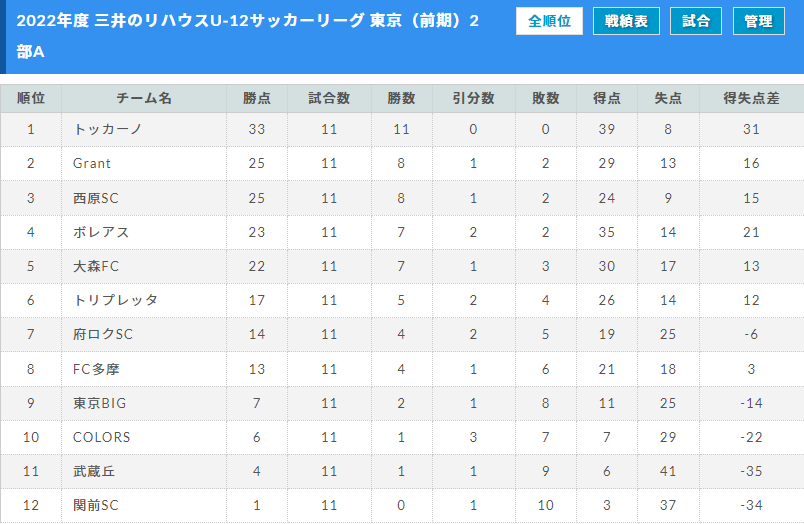Screen dimensions: 804x524
Task: Click the ボレアス team name
Action: [x=101, y=232]
